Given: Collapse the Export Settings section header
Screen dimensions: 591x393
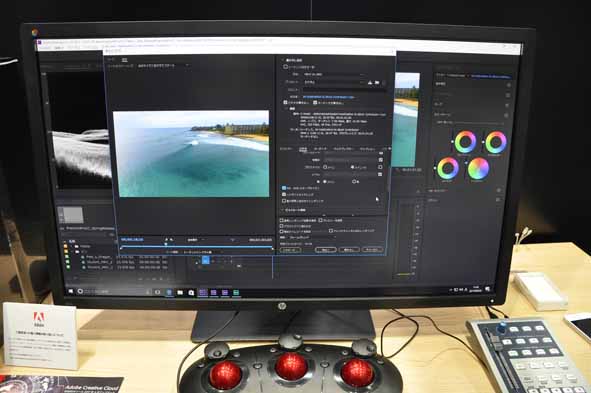Looking at the screenshot, I should [282, 60].
